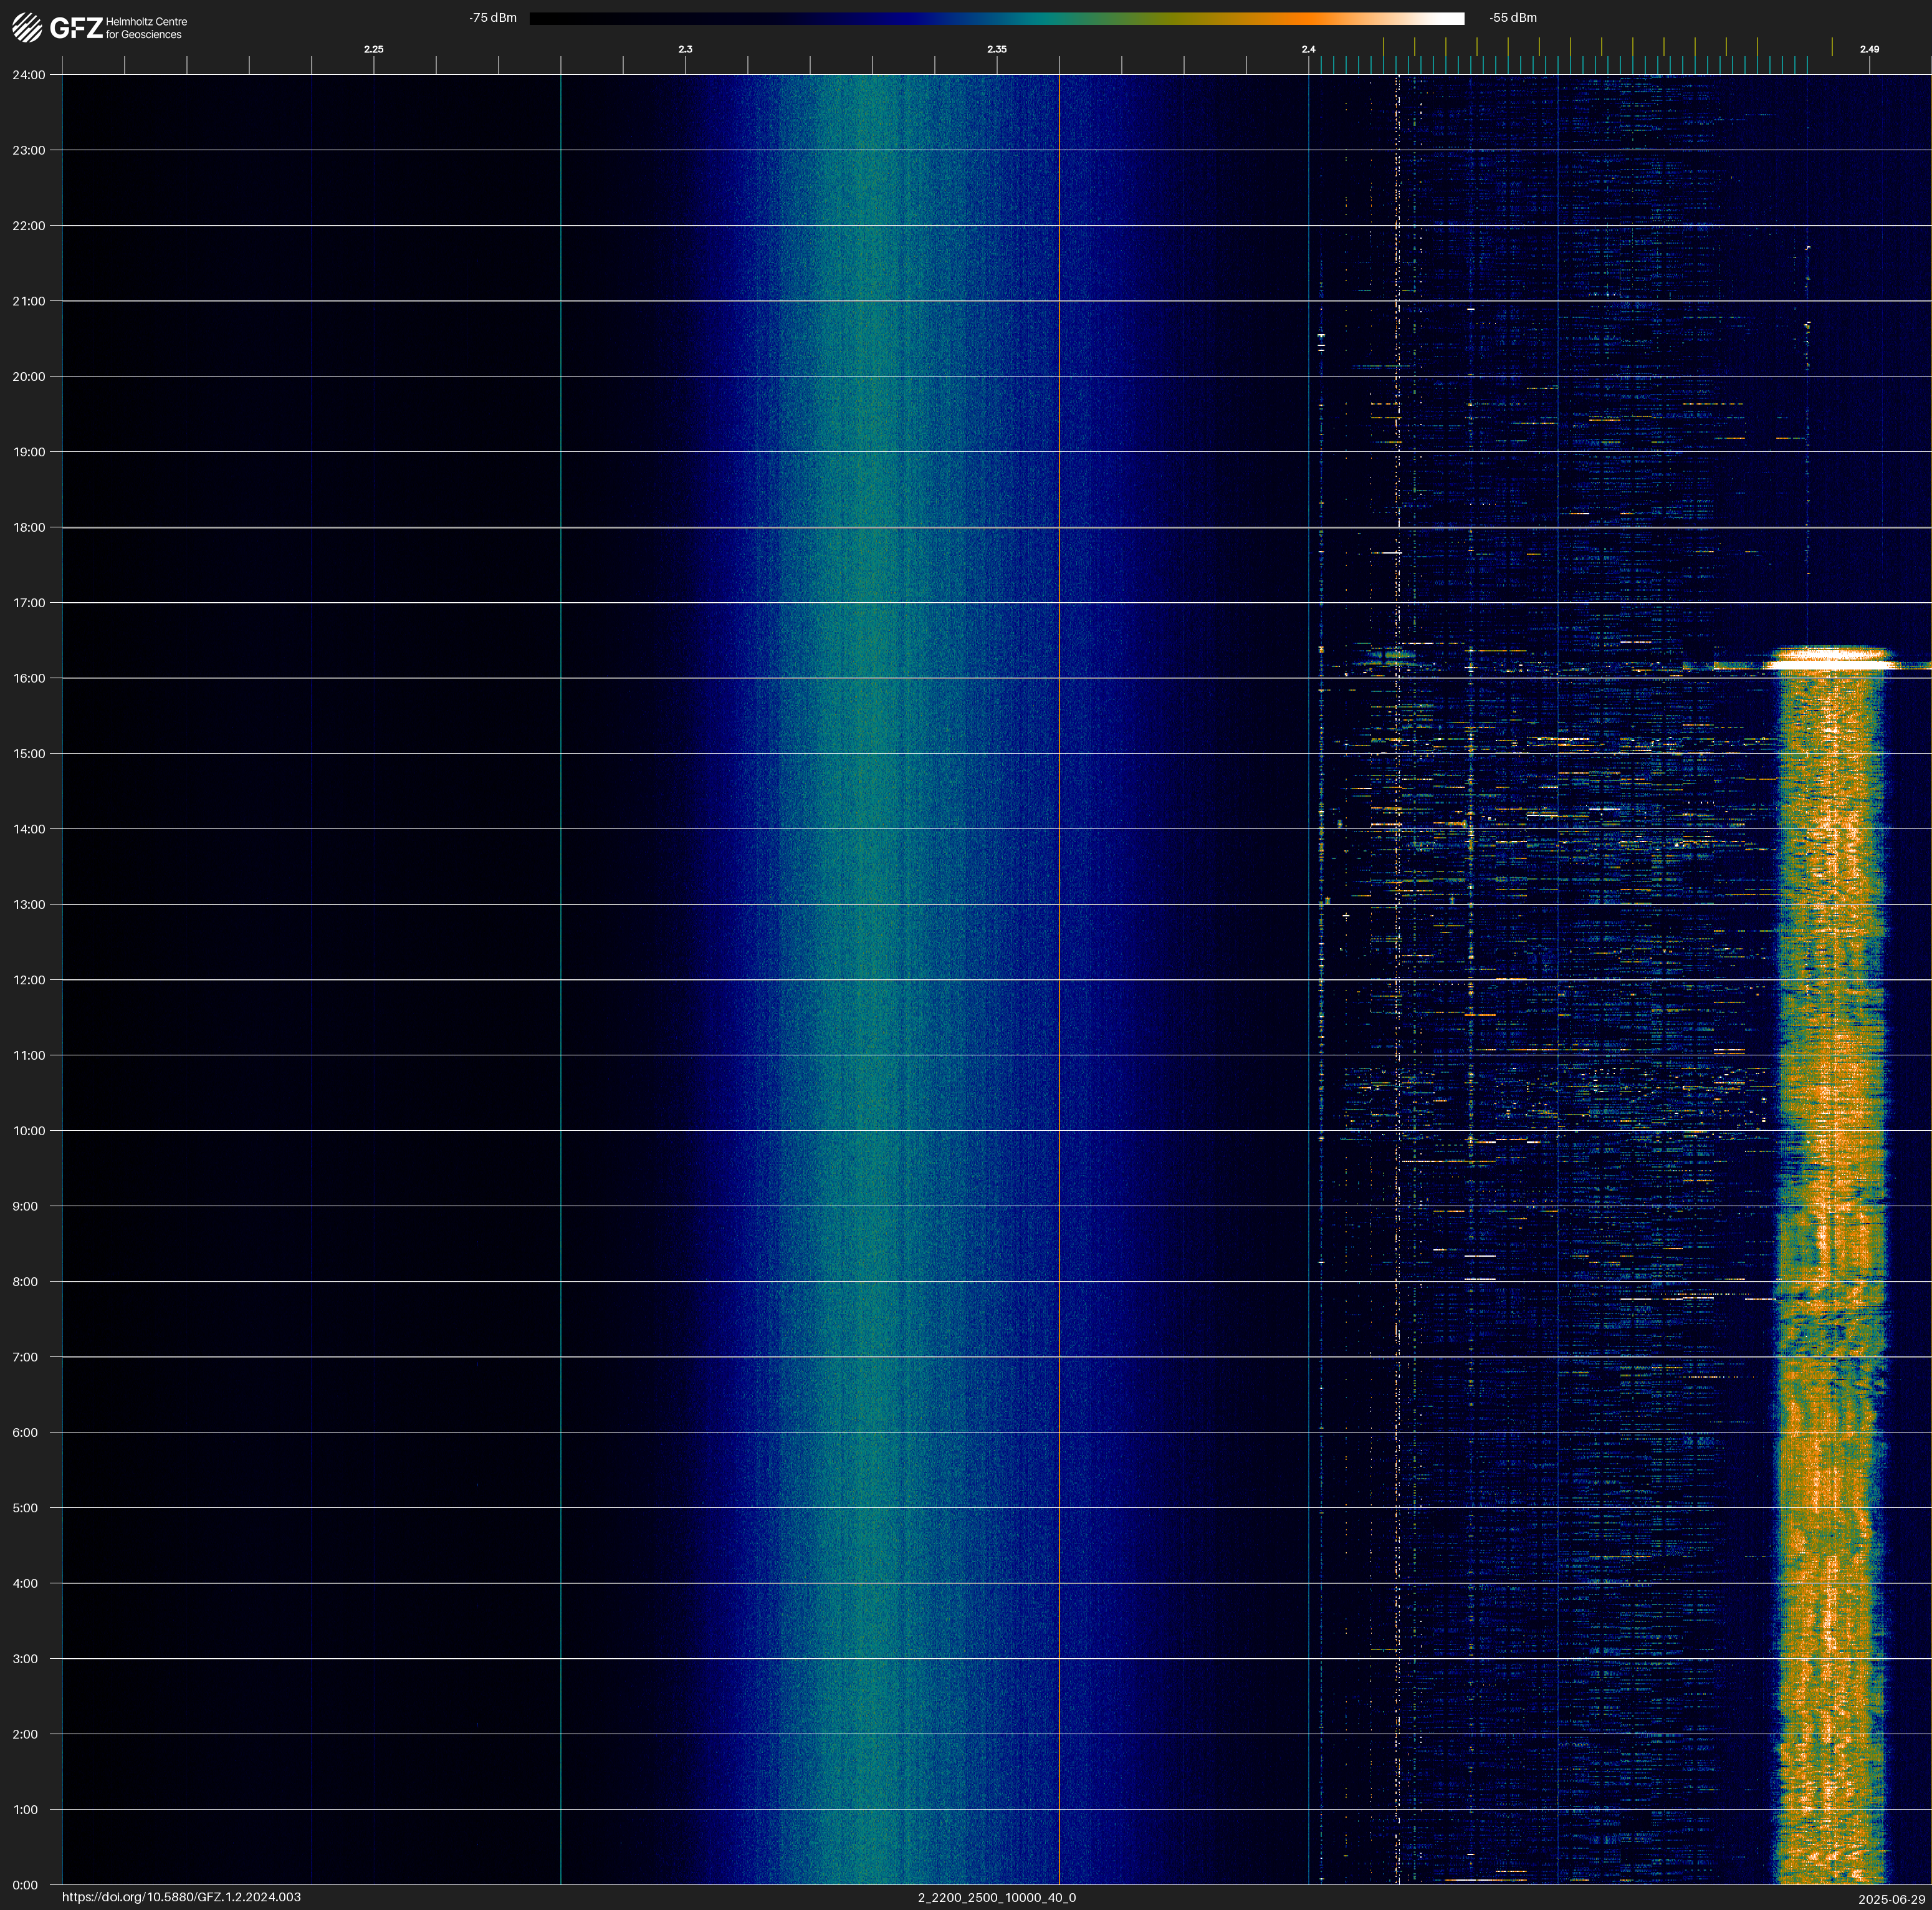Click the 16:00 time axis label
1932x1910 pixels.
29,678
